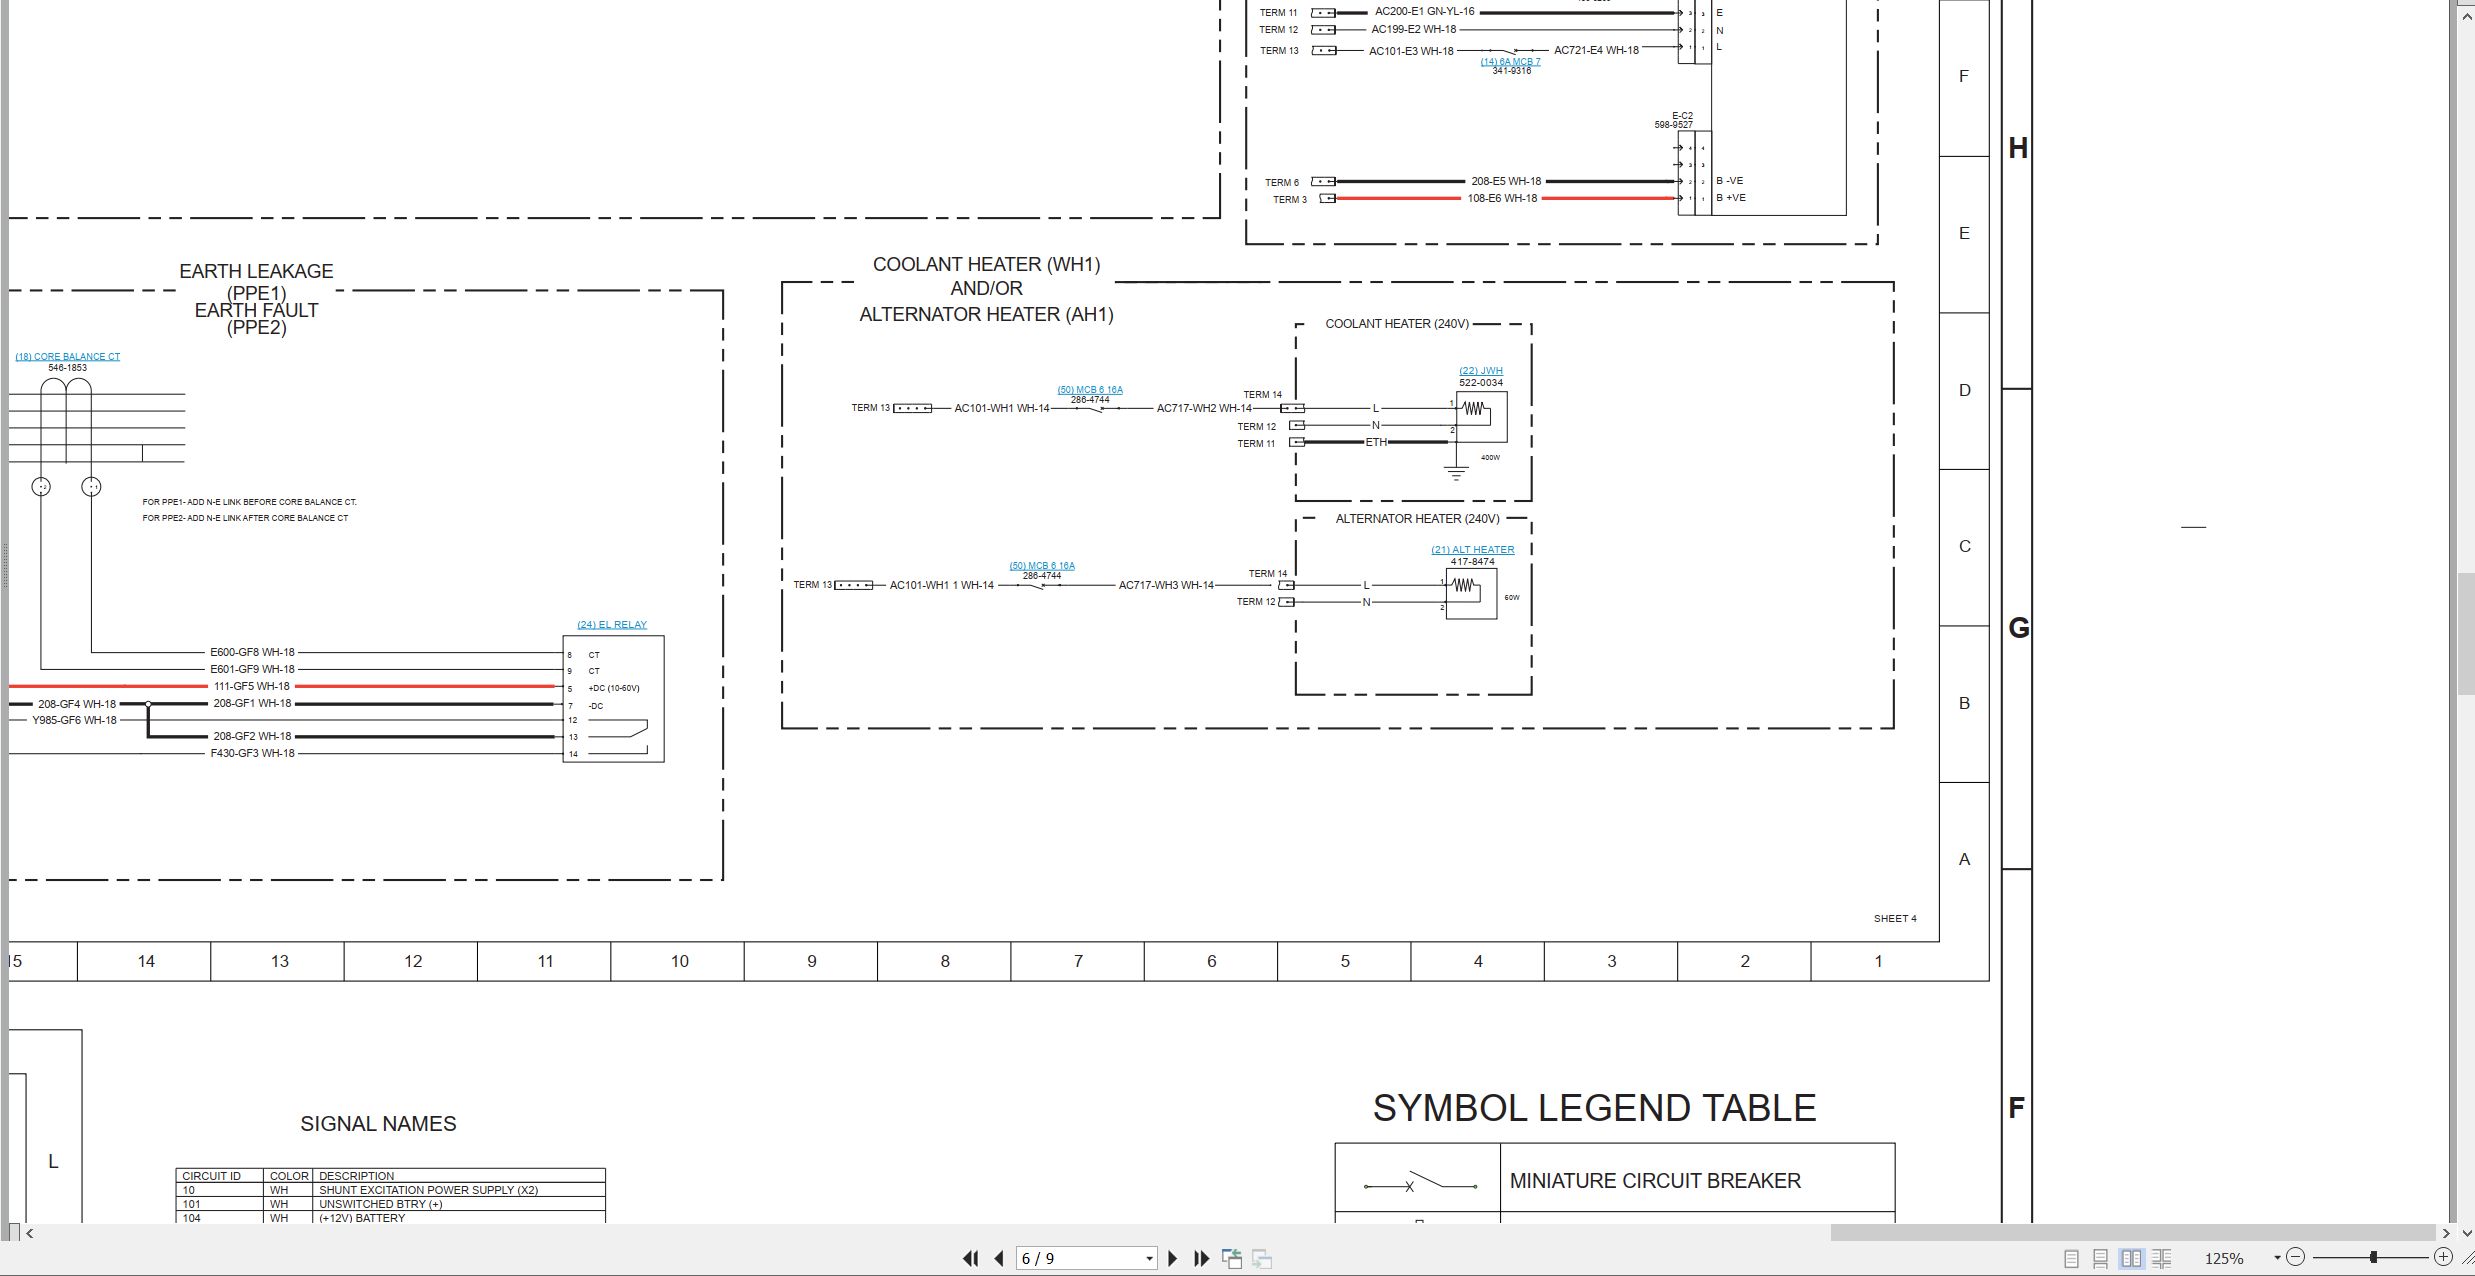Image resolution: width=2475 pixels, height=1276 pixels.
Task: Click the zoom in plus icon
Action: pos(2443,1257)
